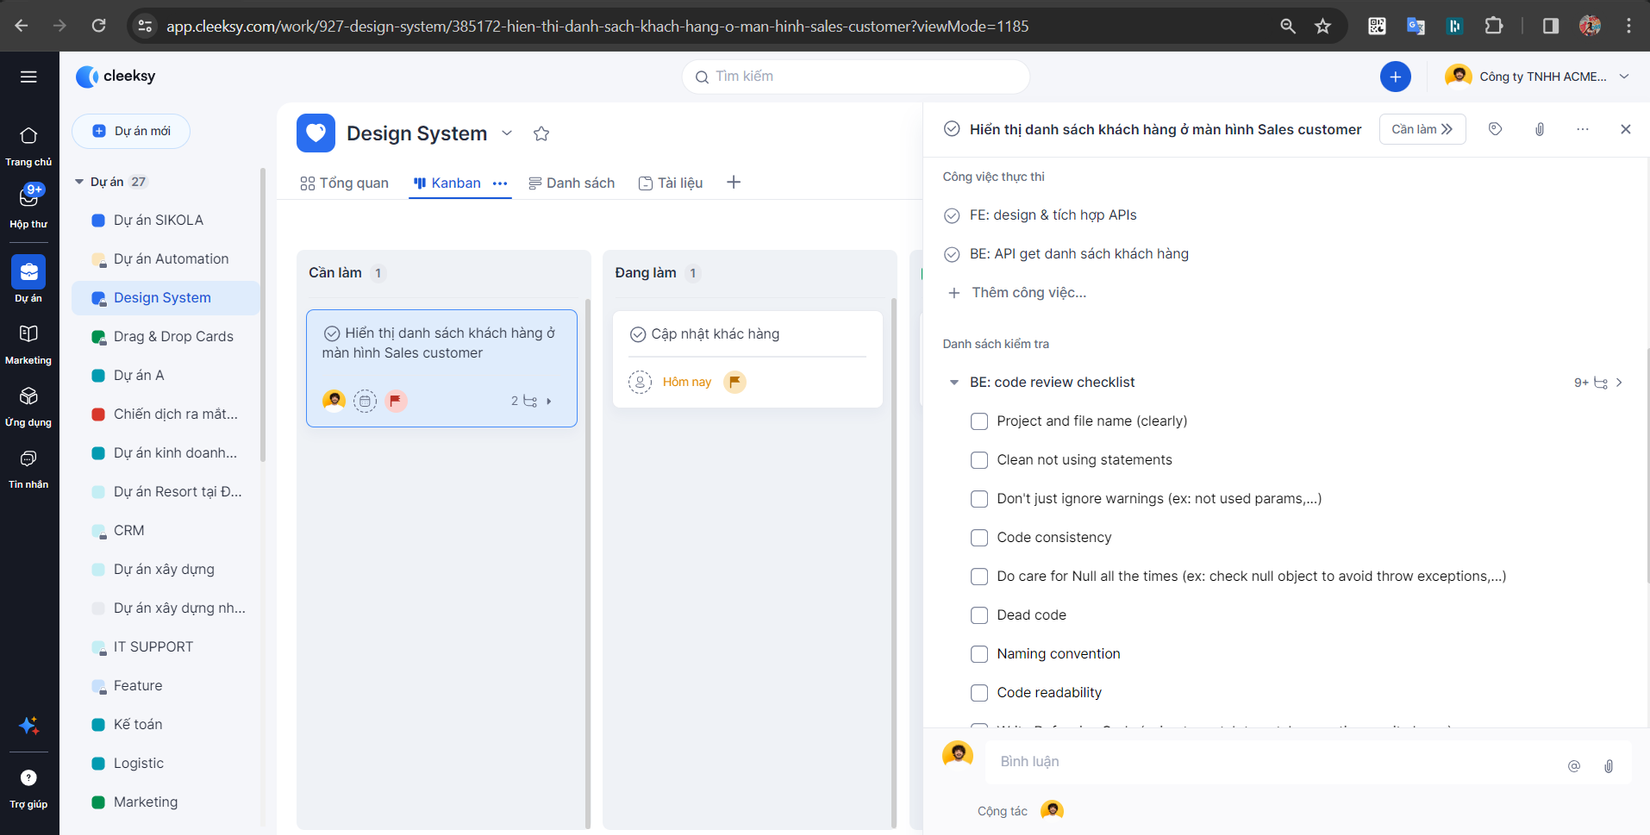Click the tag icon in task header
Screen dimensions: 1650x835
pyautogui.click(x=1494, y=129)
